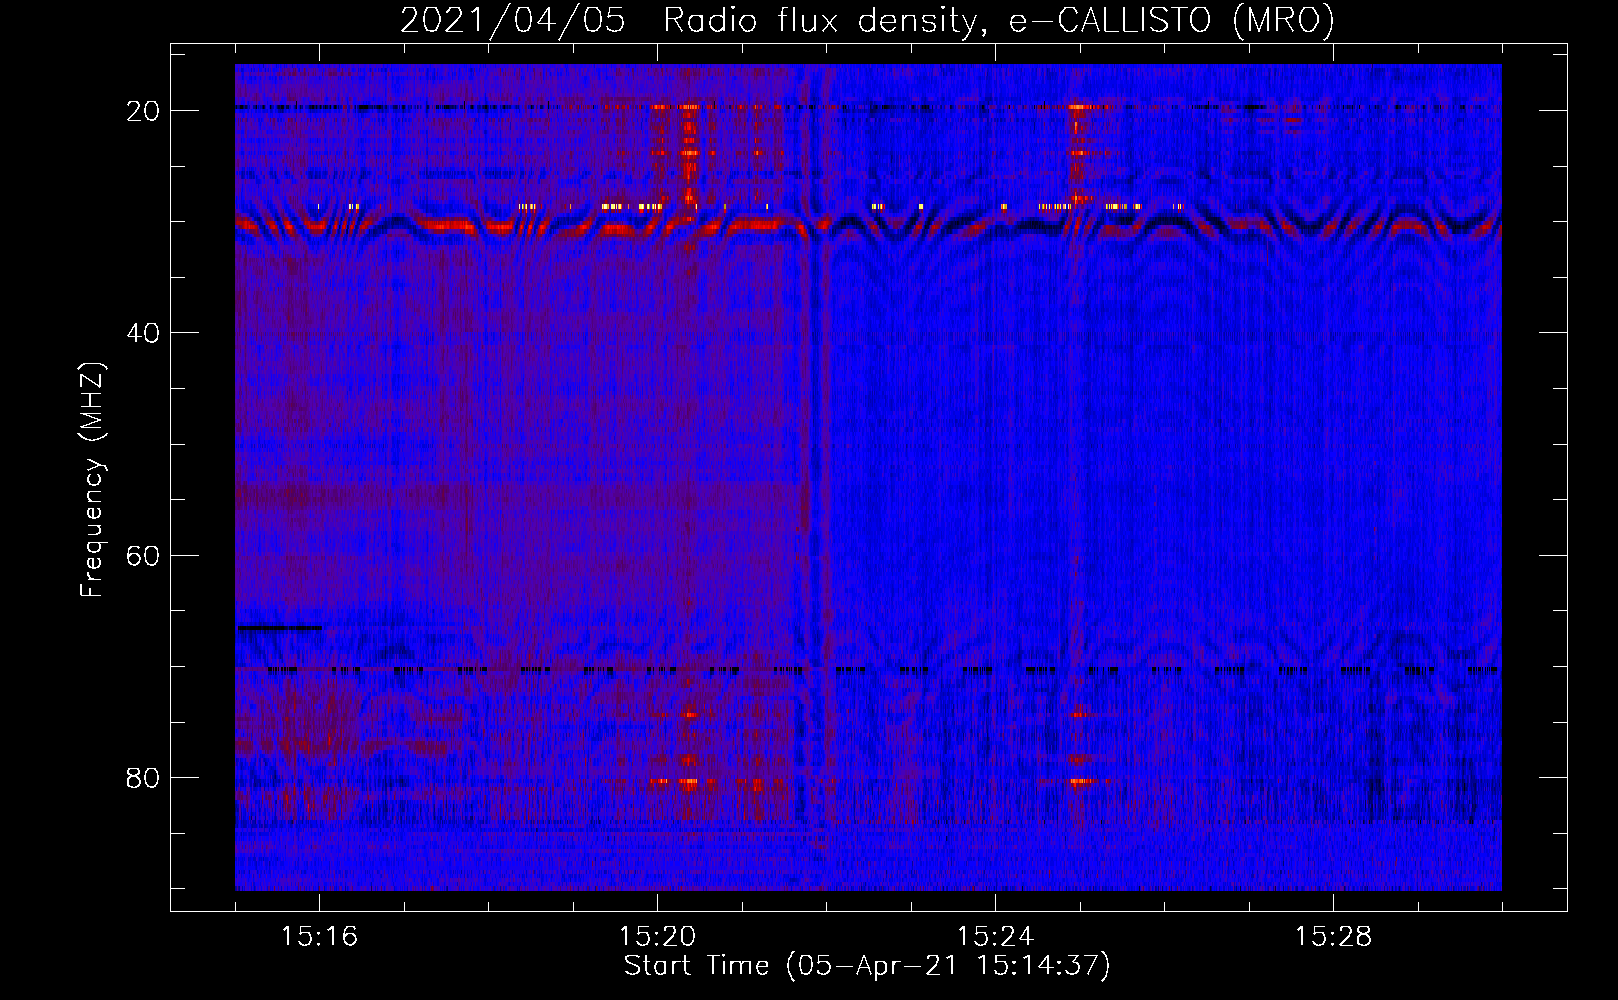Image resolution: width=1618 pixels, height=1000 pixels.
Task: Click the time tick label 15:24
Action: coord(995,936)
